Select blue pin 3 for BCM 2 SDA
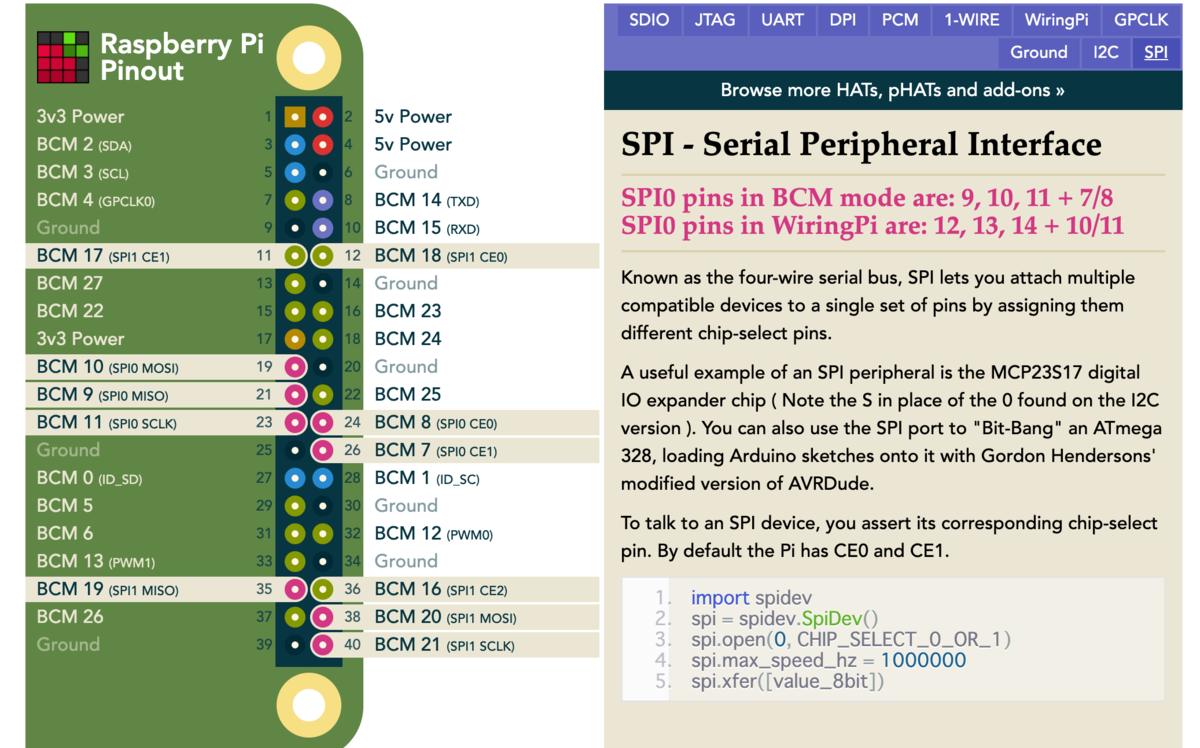Screen dimensions: 1200x748 click(295, 145)
